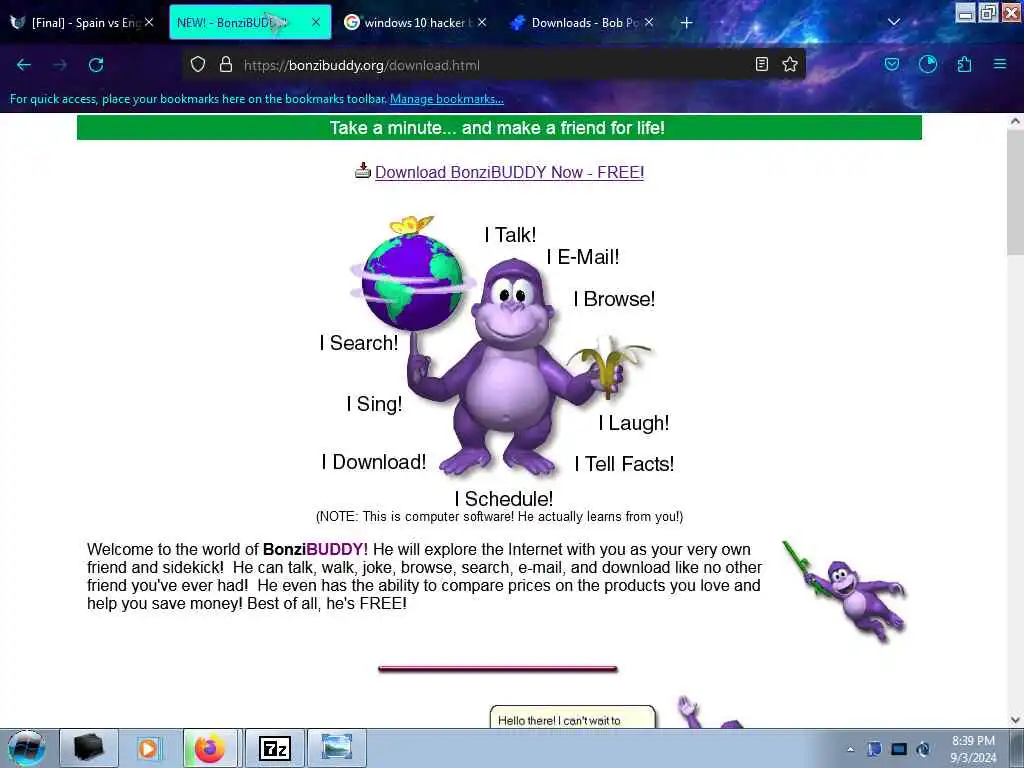Reload the current page

96,65
